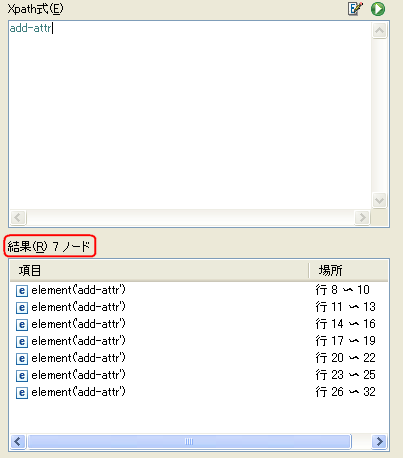Click the 項目 column header

pos(159,270)
